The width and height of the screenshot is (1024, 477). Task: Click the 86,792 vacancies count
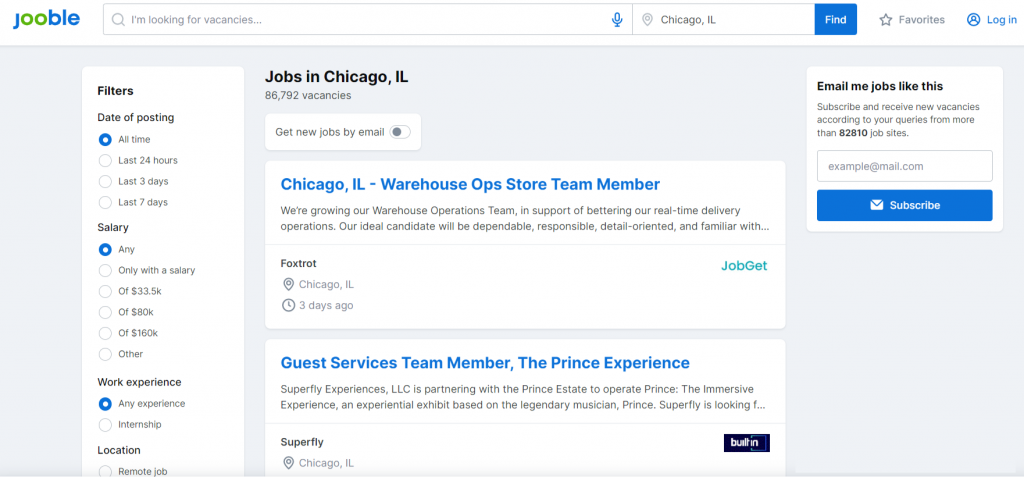[308, 95]
